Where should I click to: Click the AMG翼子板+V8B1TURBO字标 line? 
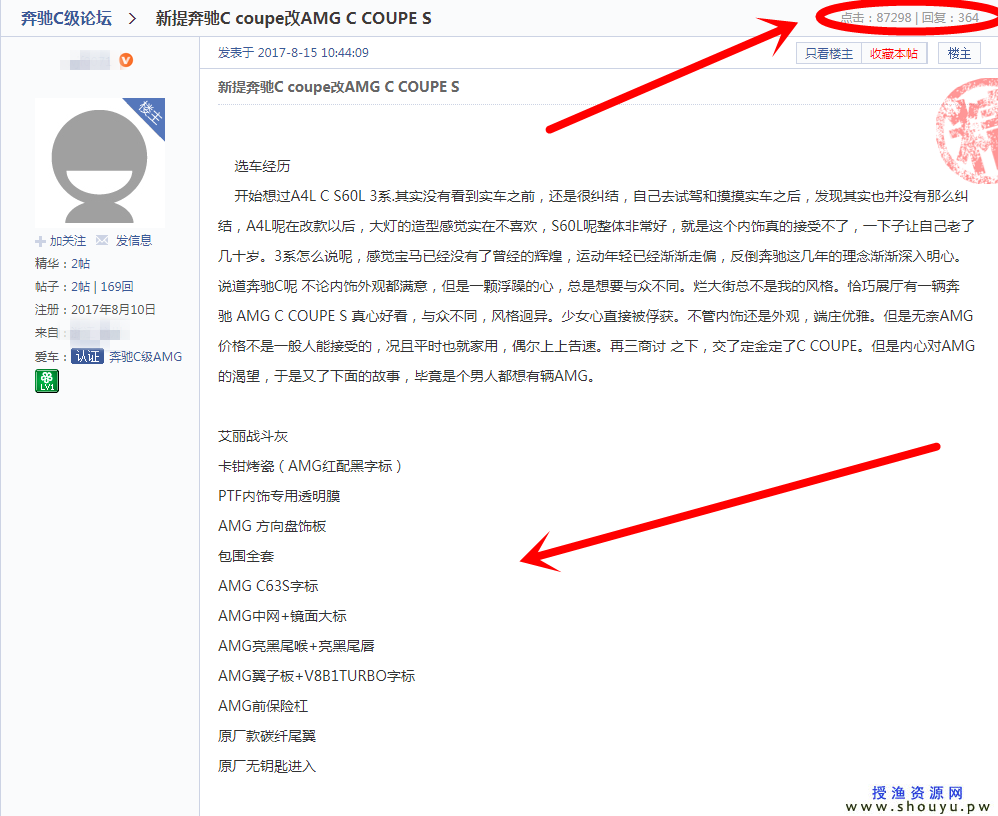tap(316, 675)
